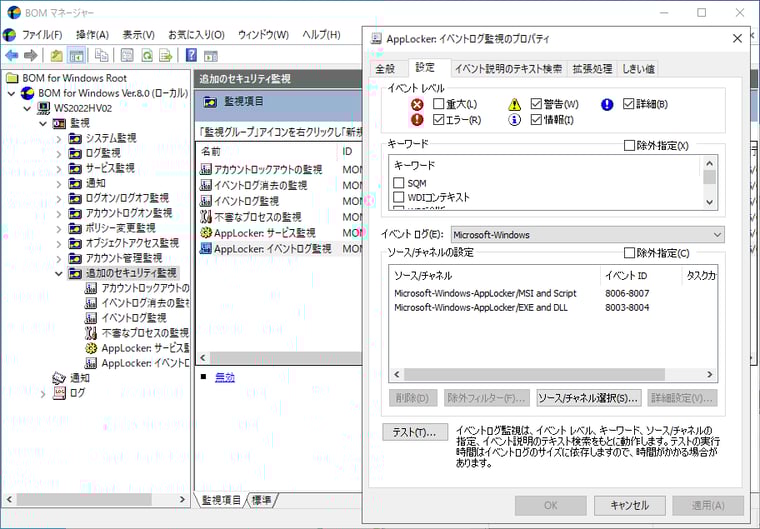Click the キャンセル button
760x529 pixels.
[x=629, y=505]
